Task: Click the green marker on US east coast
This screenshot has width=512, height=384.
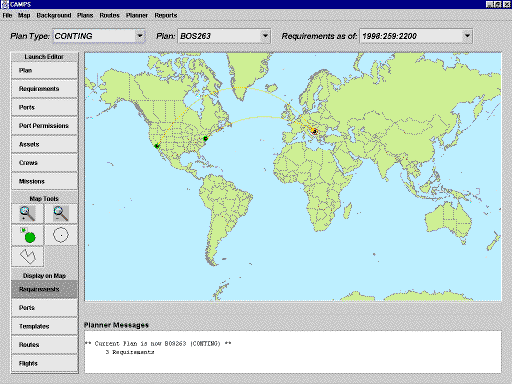Action: pos(206,138)
